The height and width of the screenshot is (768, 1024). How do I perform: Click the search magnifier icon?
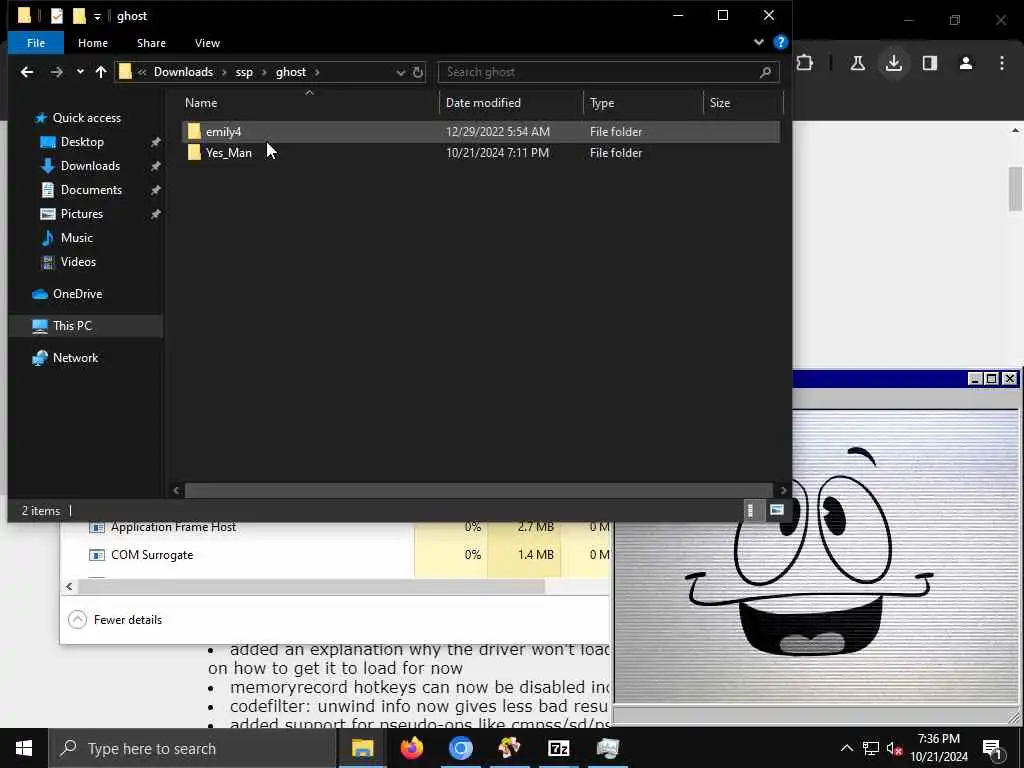coord(765,72)
